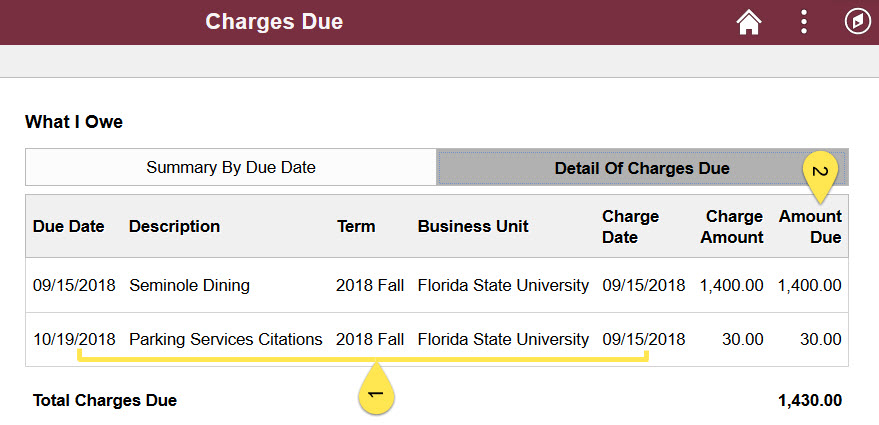Click the Amount Due column header
The width and height of the screenshot is (879, 425).
tap(810, 227)
